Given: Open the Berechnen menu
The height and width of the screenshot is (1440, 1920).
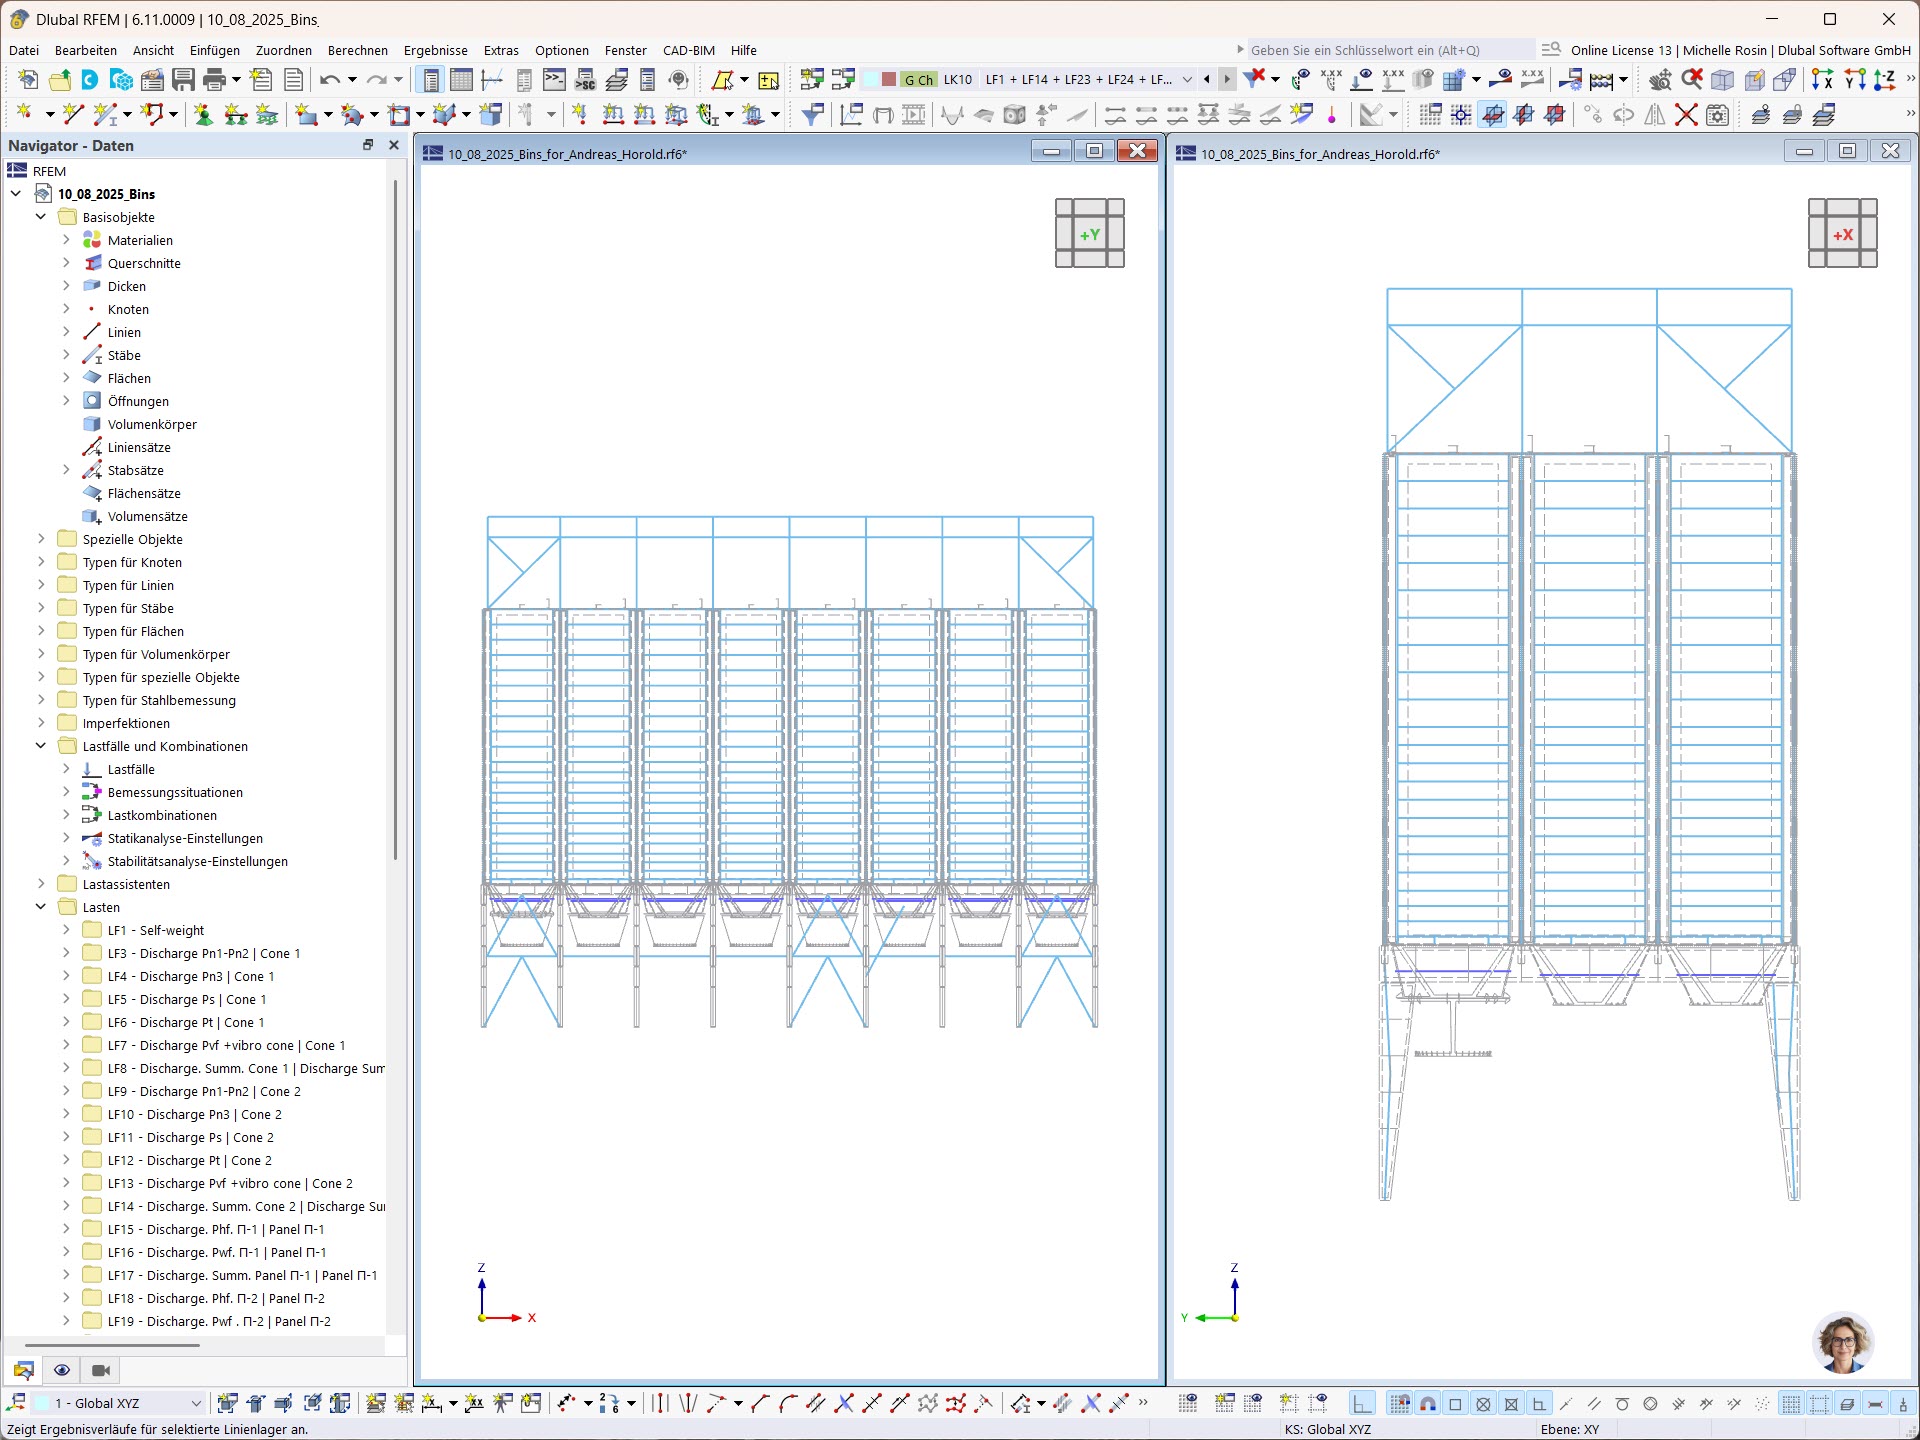Looking at the screenshot, I should 358,50.
